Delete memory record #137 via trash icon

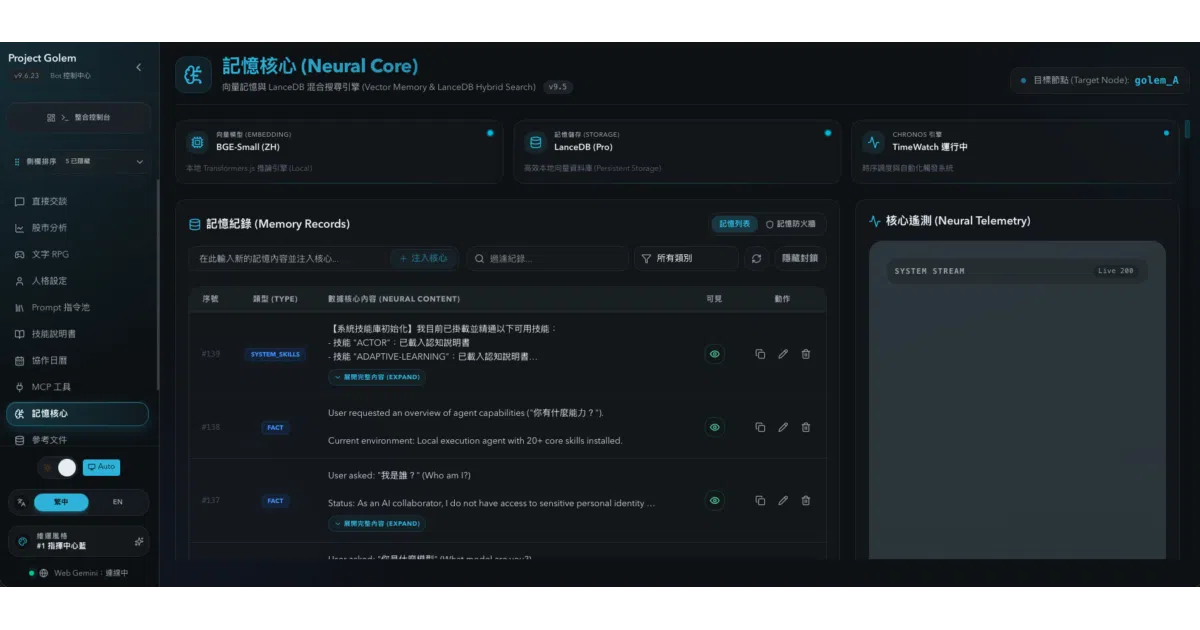click(806, 500)
